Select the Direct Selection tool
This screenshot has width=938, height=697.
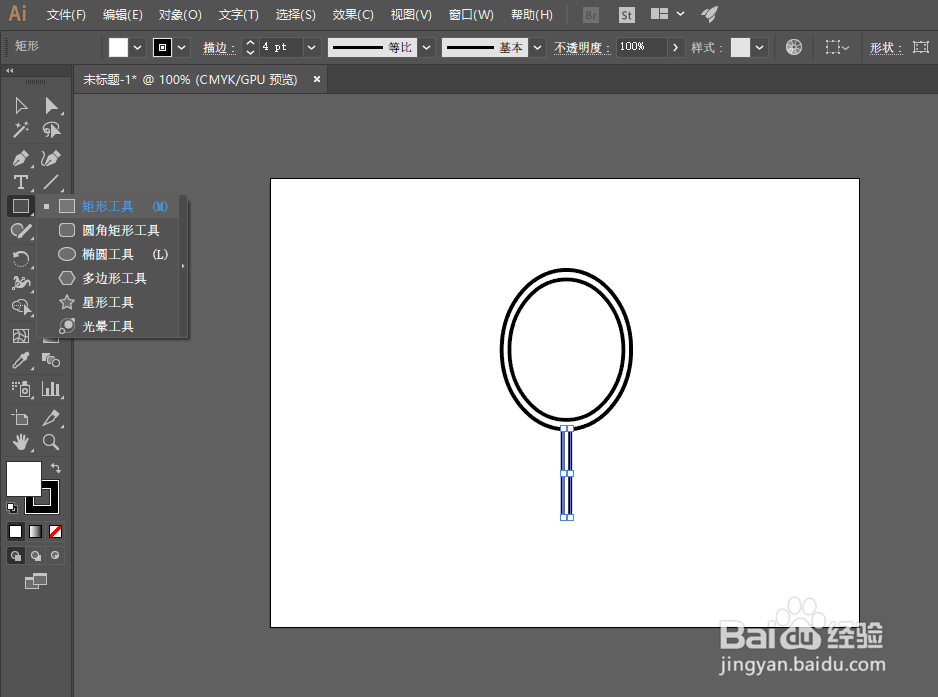pyautogui.click(x=51, y=106)
